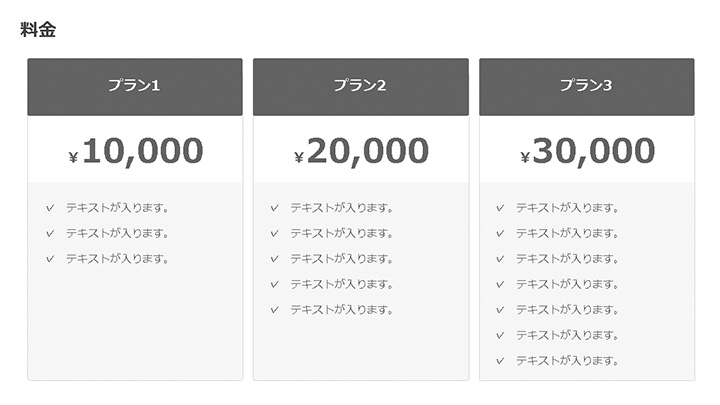
Task: Click the fourth checkmark icon under プラン3
Action: pyautogui.click(x=500, y=285)
